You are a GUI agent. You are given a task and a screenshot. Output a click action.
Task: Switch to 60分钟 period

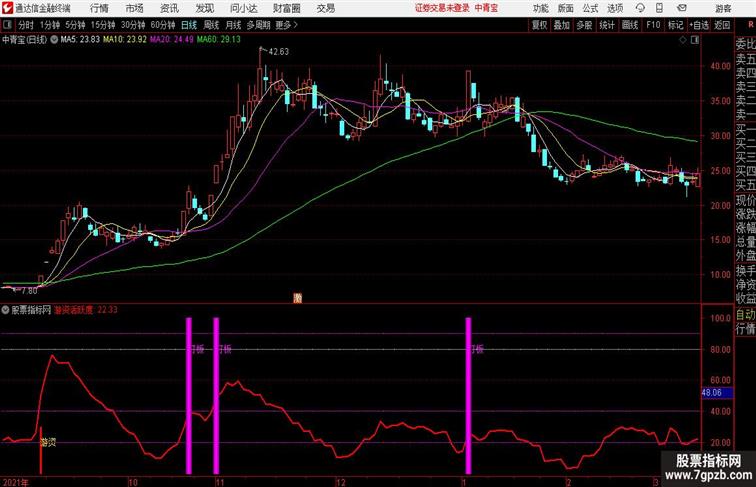coord(163,25)
